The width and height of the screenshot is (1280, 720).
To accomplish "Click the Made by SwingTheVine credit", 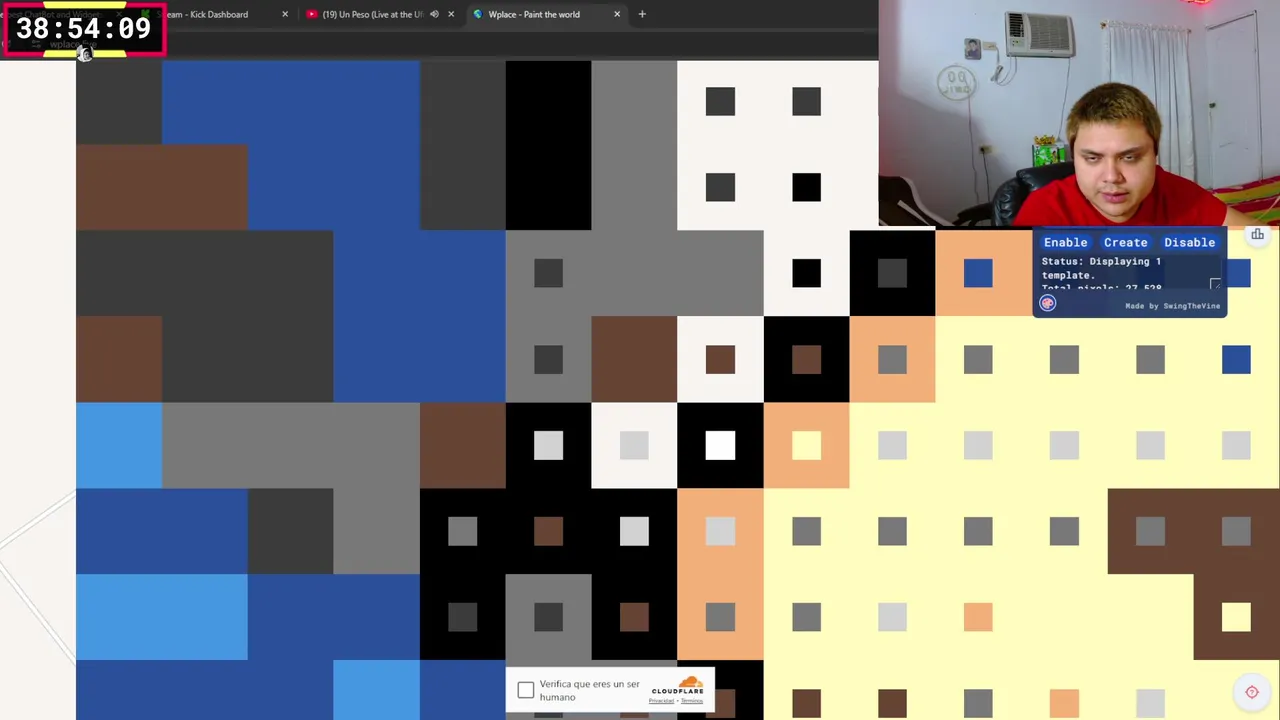I will (x=1172, y=306).
